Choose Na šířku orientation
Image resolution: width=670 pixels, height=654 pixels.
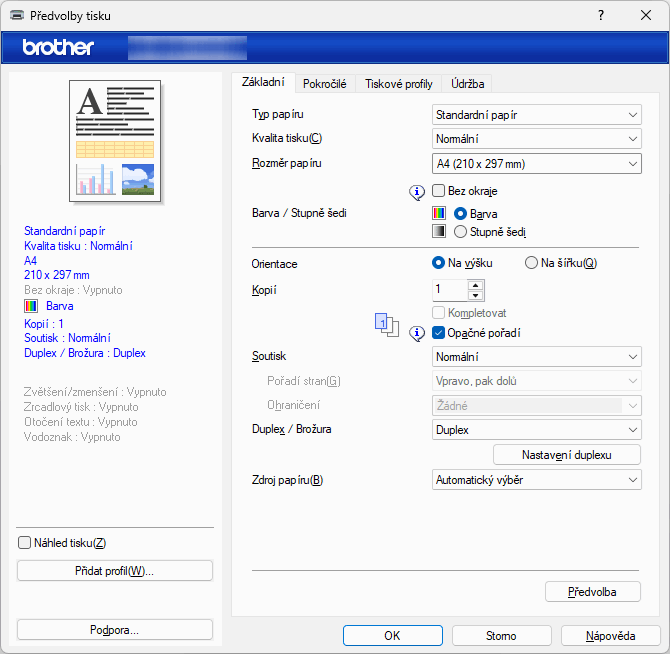pos(531,263)
